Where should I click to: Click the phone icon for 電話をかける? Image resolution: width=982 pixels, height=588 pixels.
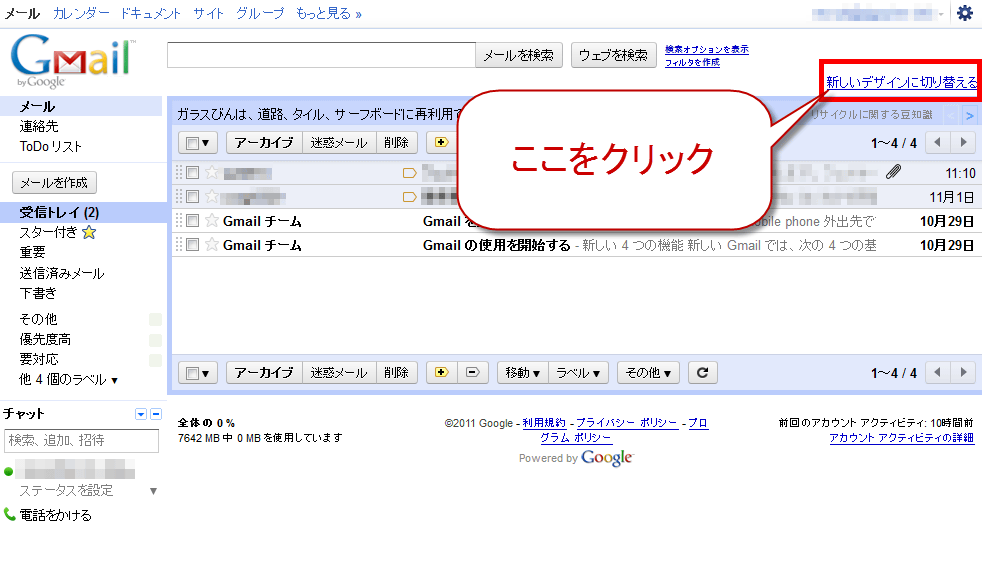(x=9, y=514)
